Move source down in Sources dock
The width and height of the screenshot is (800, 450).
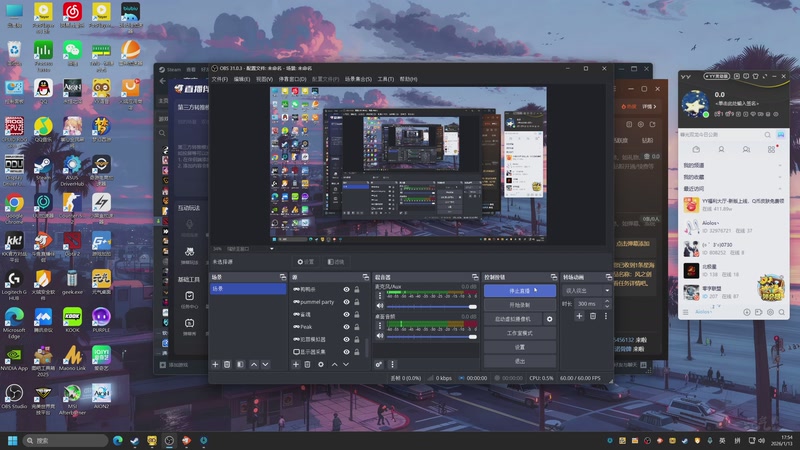coord(346,364)
